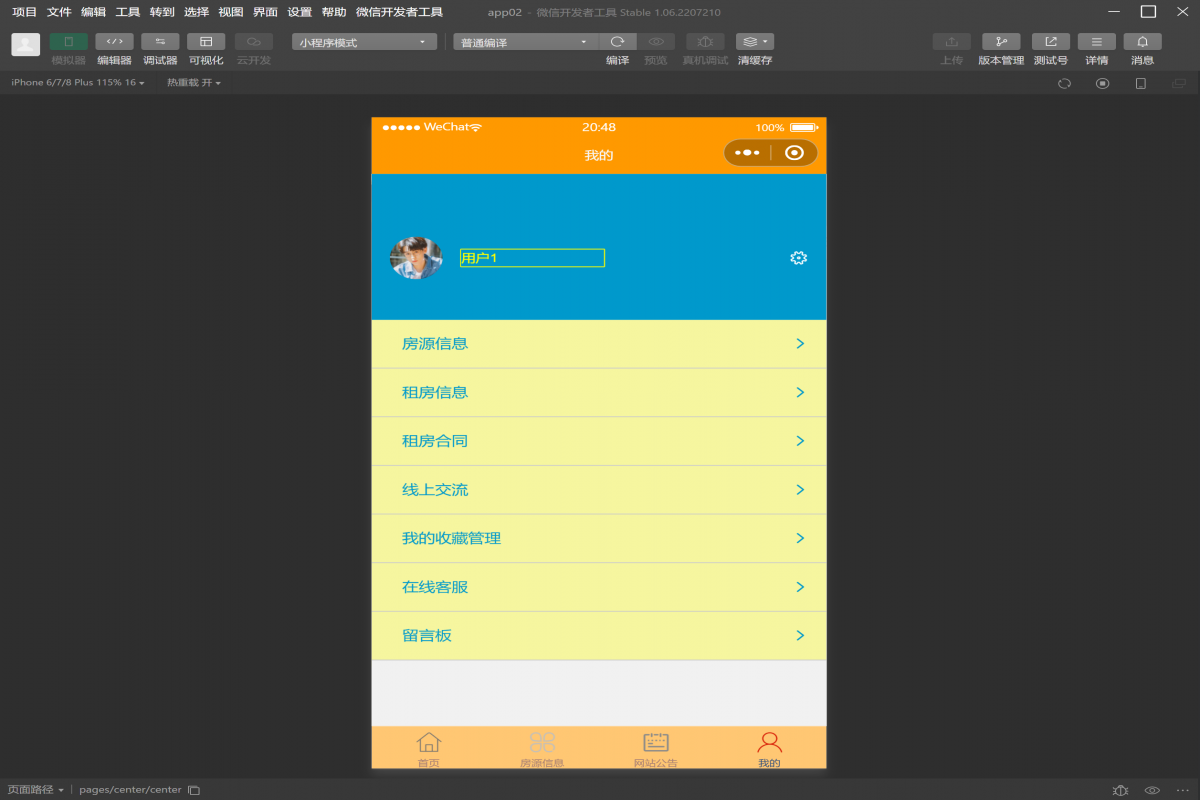Click the status bar eye icon
The image size is (1200, 800).
click(1152, 790)
